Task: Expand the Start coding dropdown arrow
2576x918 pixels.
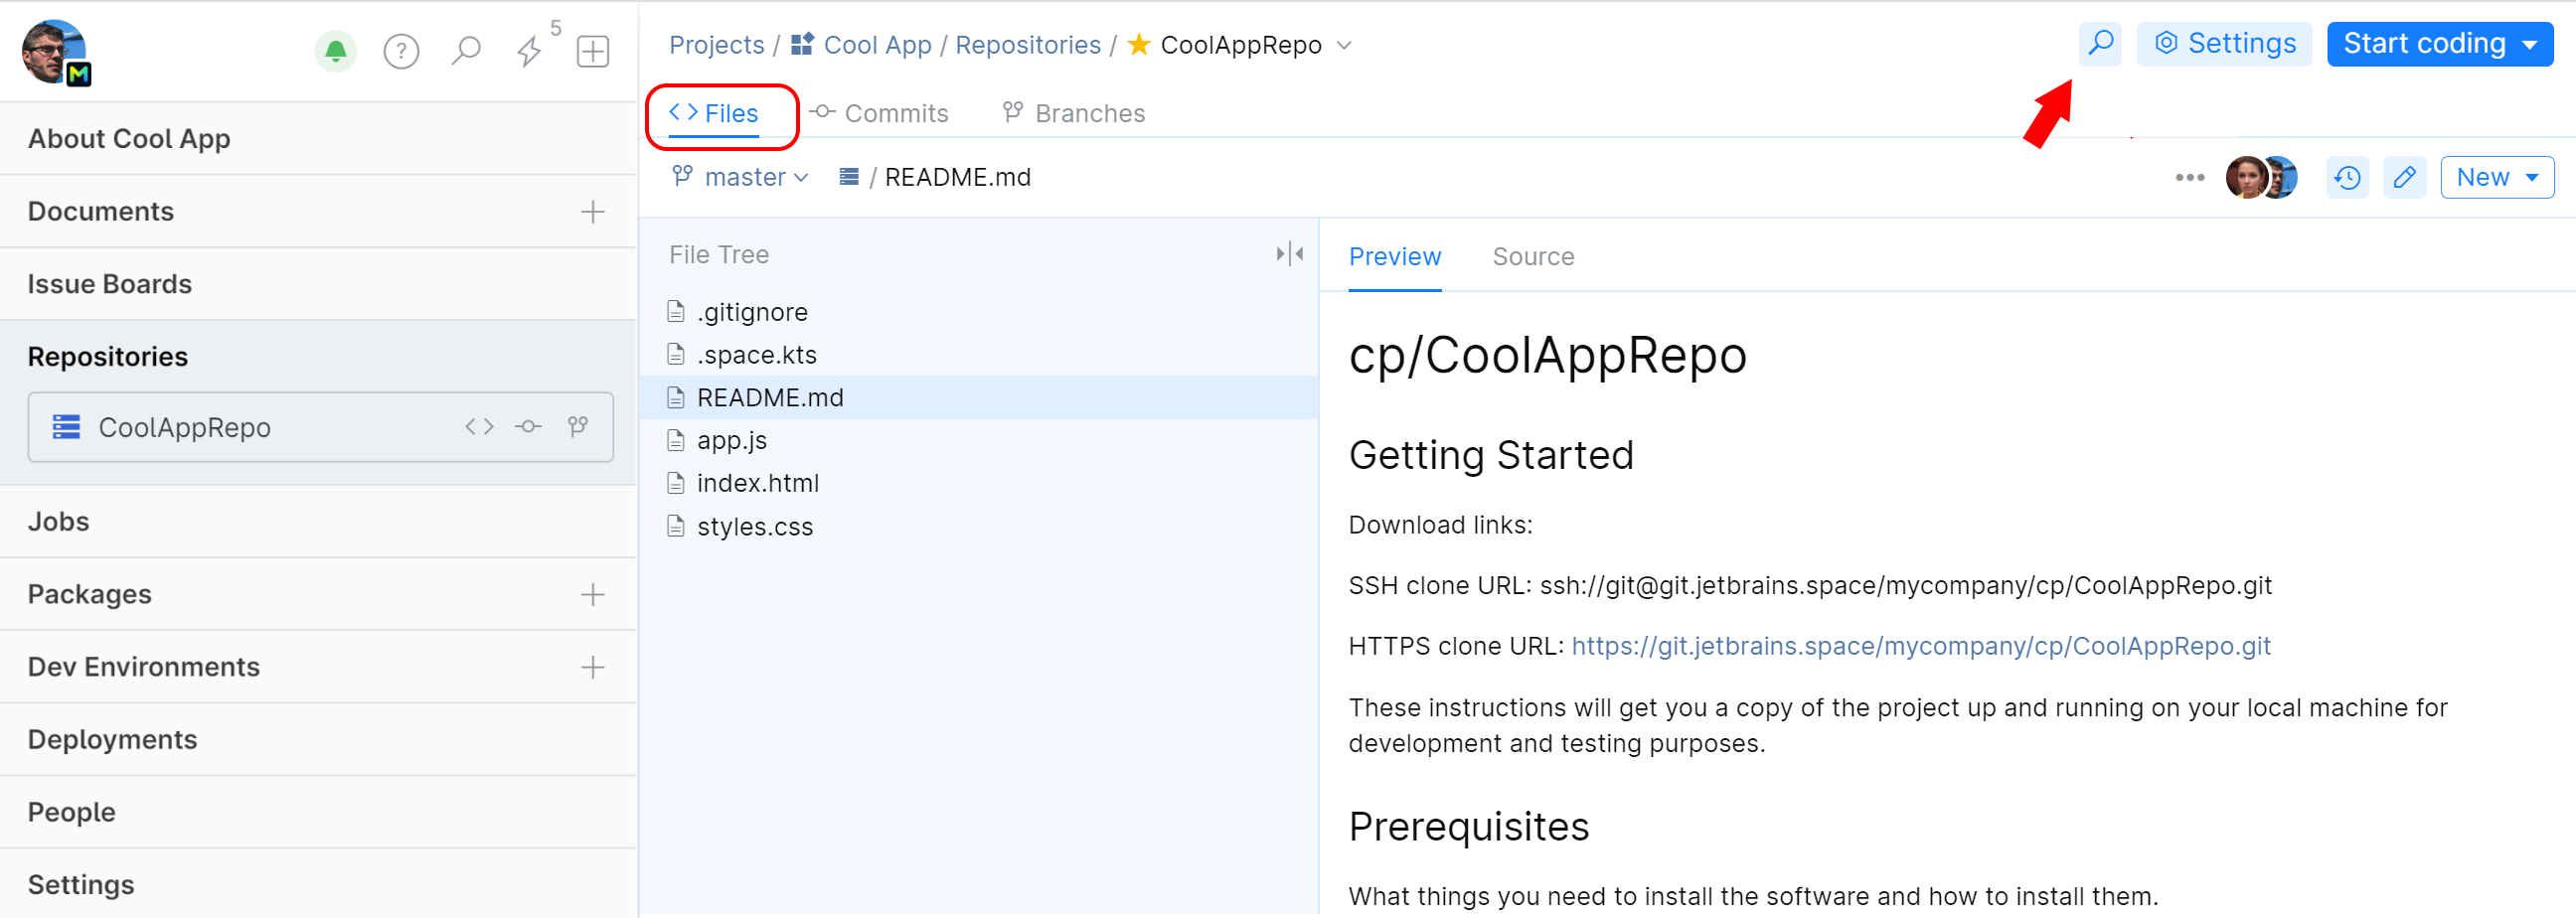Action: (2530, 45)
